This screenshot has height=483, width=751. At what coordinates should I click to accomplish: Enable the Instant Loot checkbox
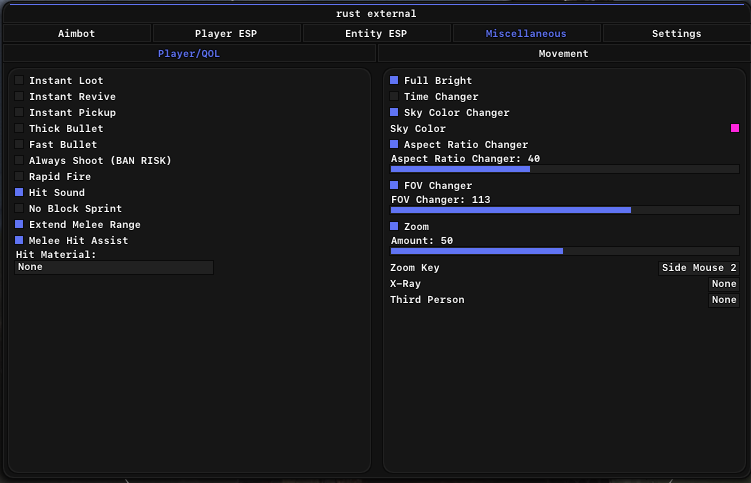[x=19, y=80]
